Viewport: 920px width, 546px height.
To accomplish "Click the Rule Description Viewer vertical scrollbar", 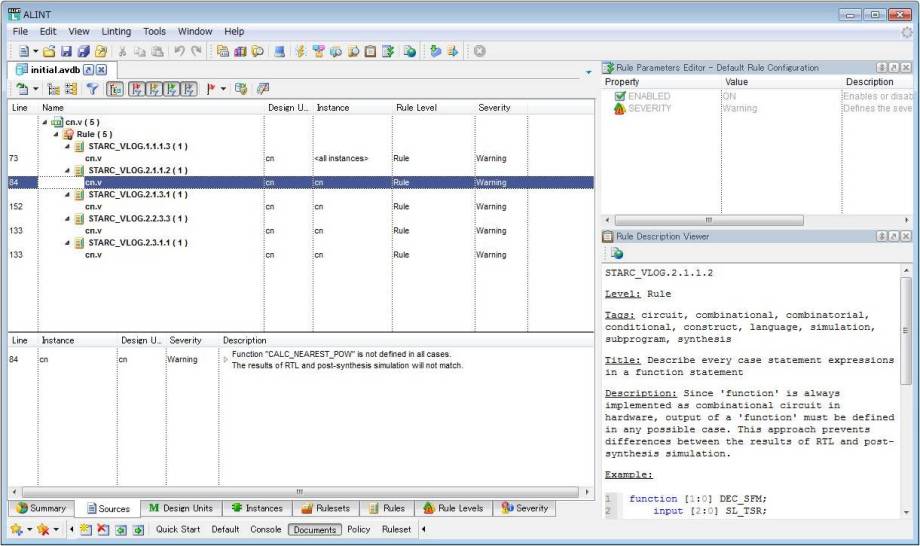I will tap(906, 331).
